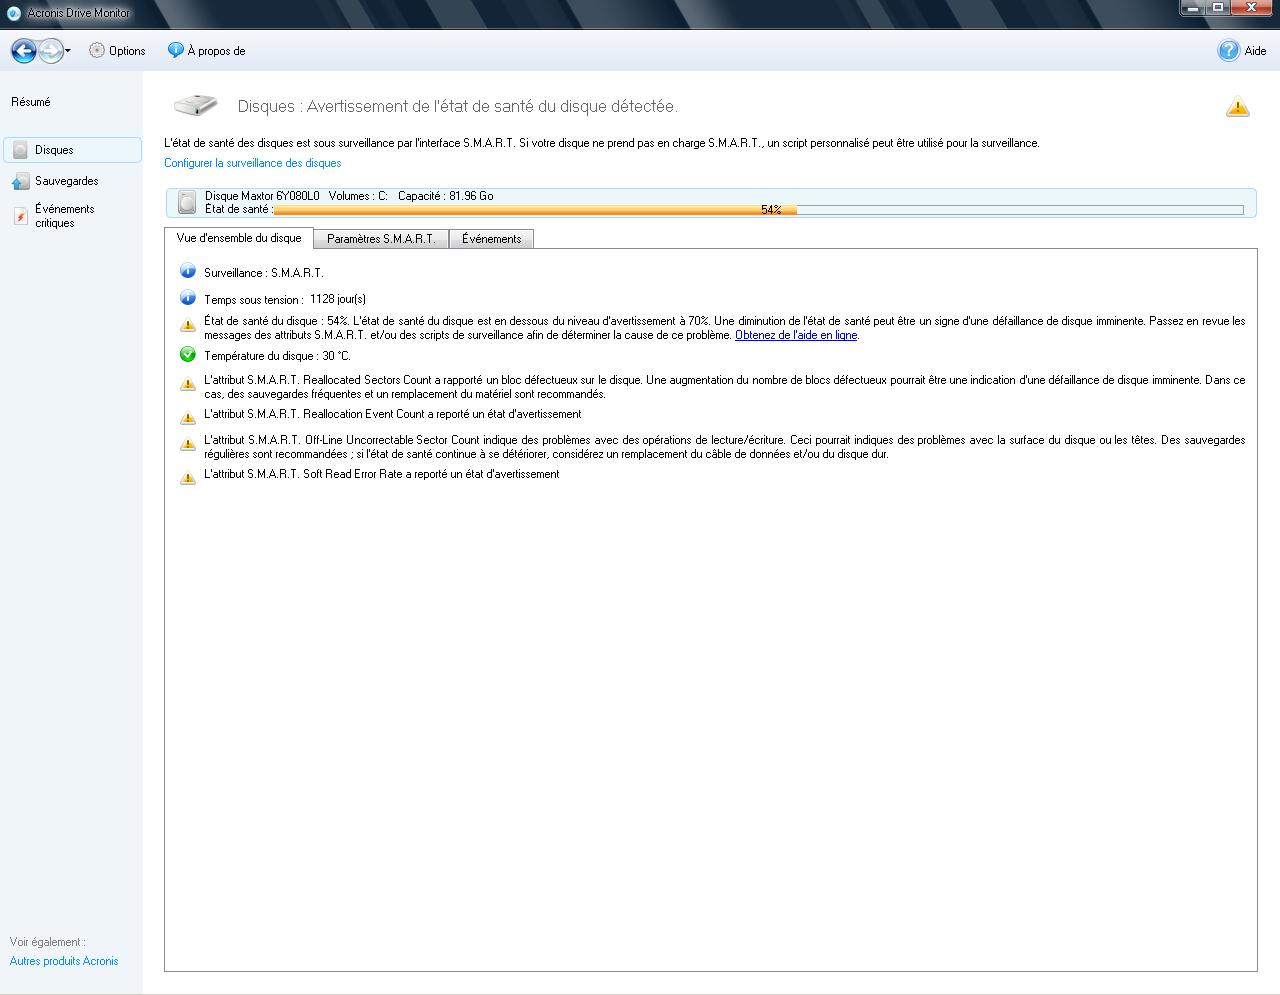This screenshot has width=1280, height=995.
Task: Click the 54% health status bar
Action: pyautogui.click(x=758, y=210)
